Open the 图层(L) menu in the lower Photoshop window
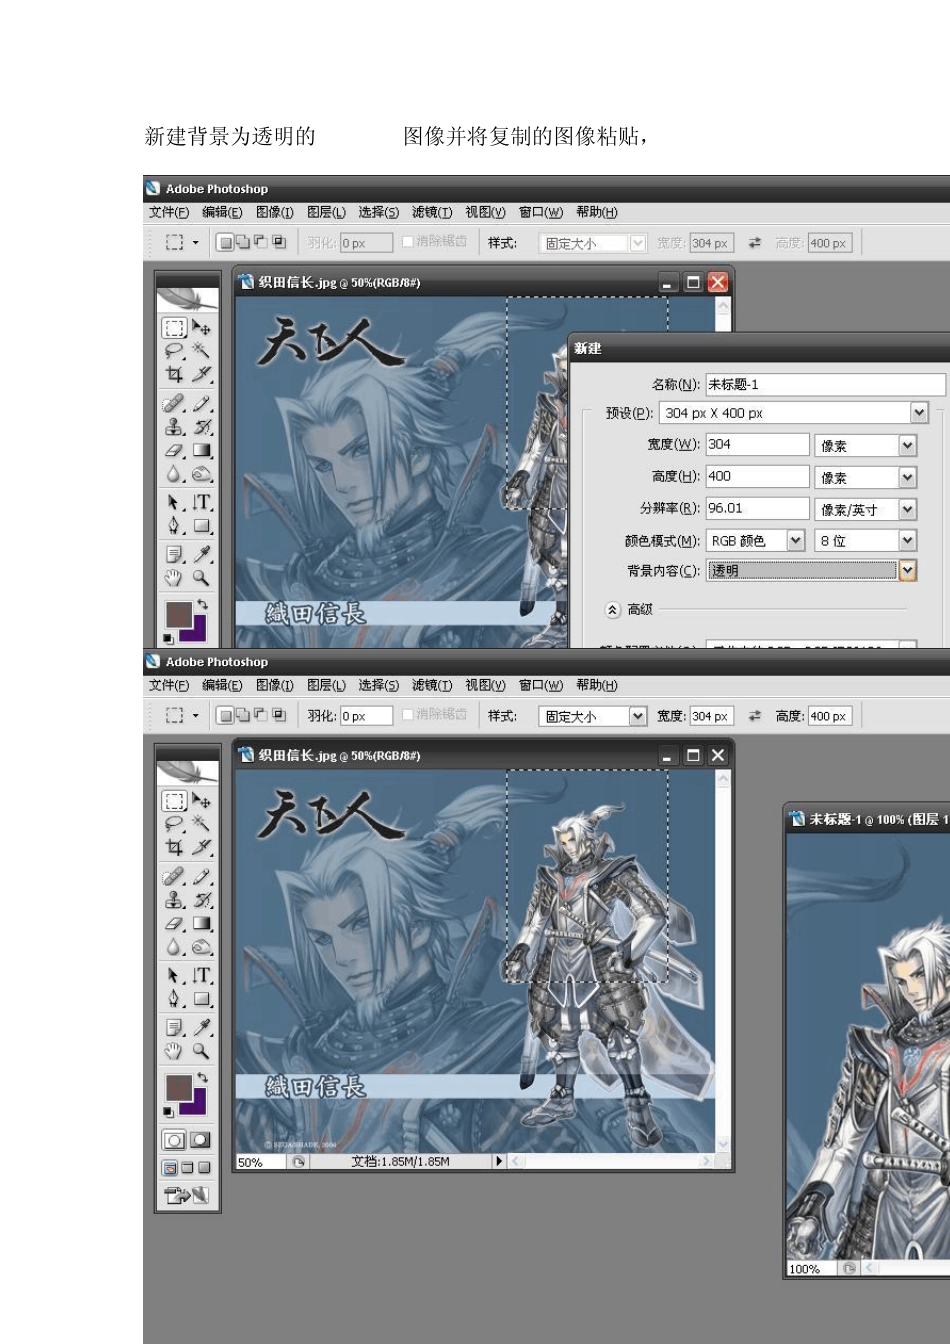The image size is (950, 1344). coord(326,685)
